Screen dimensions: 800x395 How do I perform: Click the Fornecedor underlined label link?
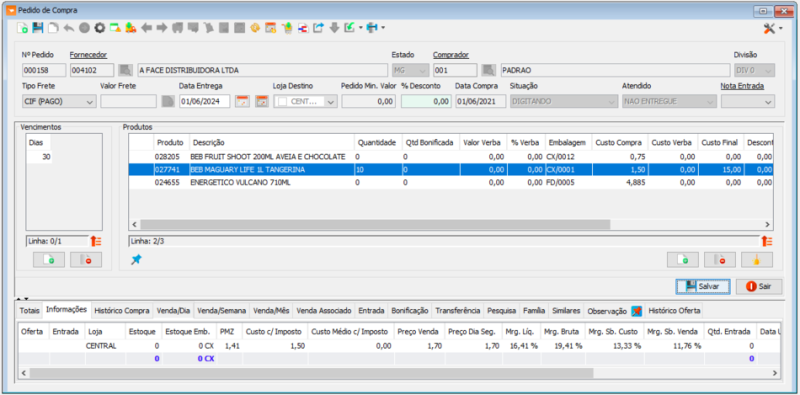(88, 55)
